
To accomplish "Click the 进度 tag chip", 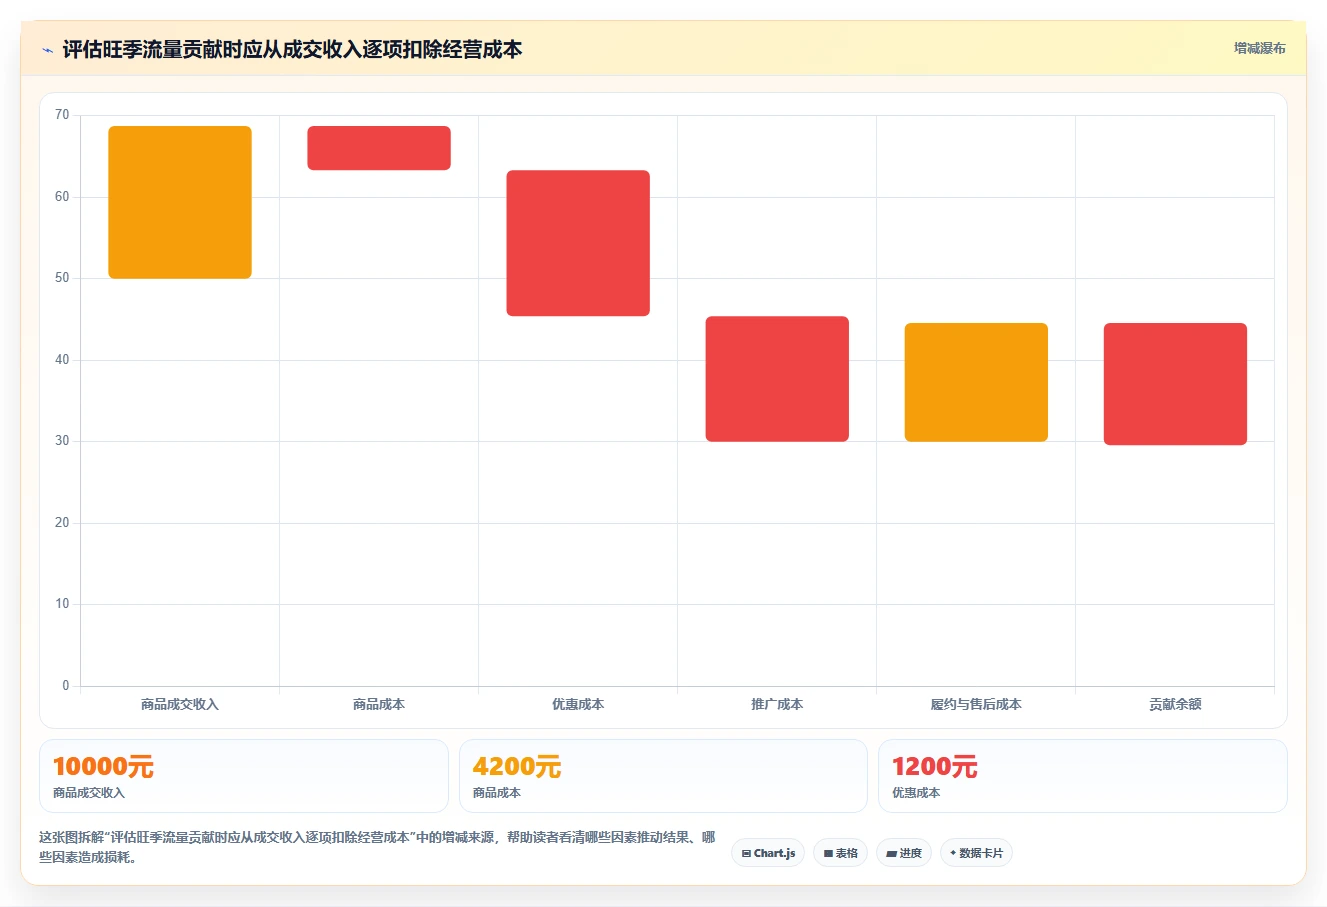I will (904, 853).
